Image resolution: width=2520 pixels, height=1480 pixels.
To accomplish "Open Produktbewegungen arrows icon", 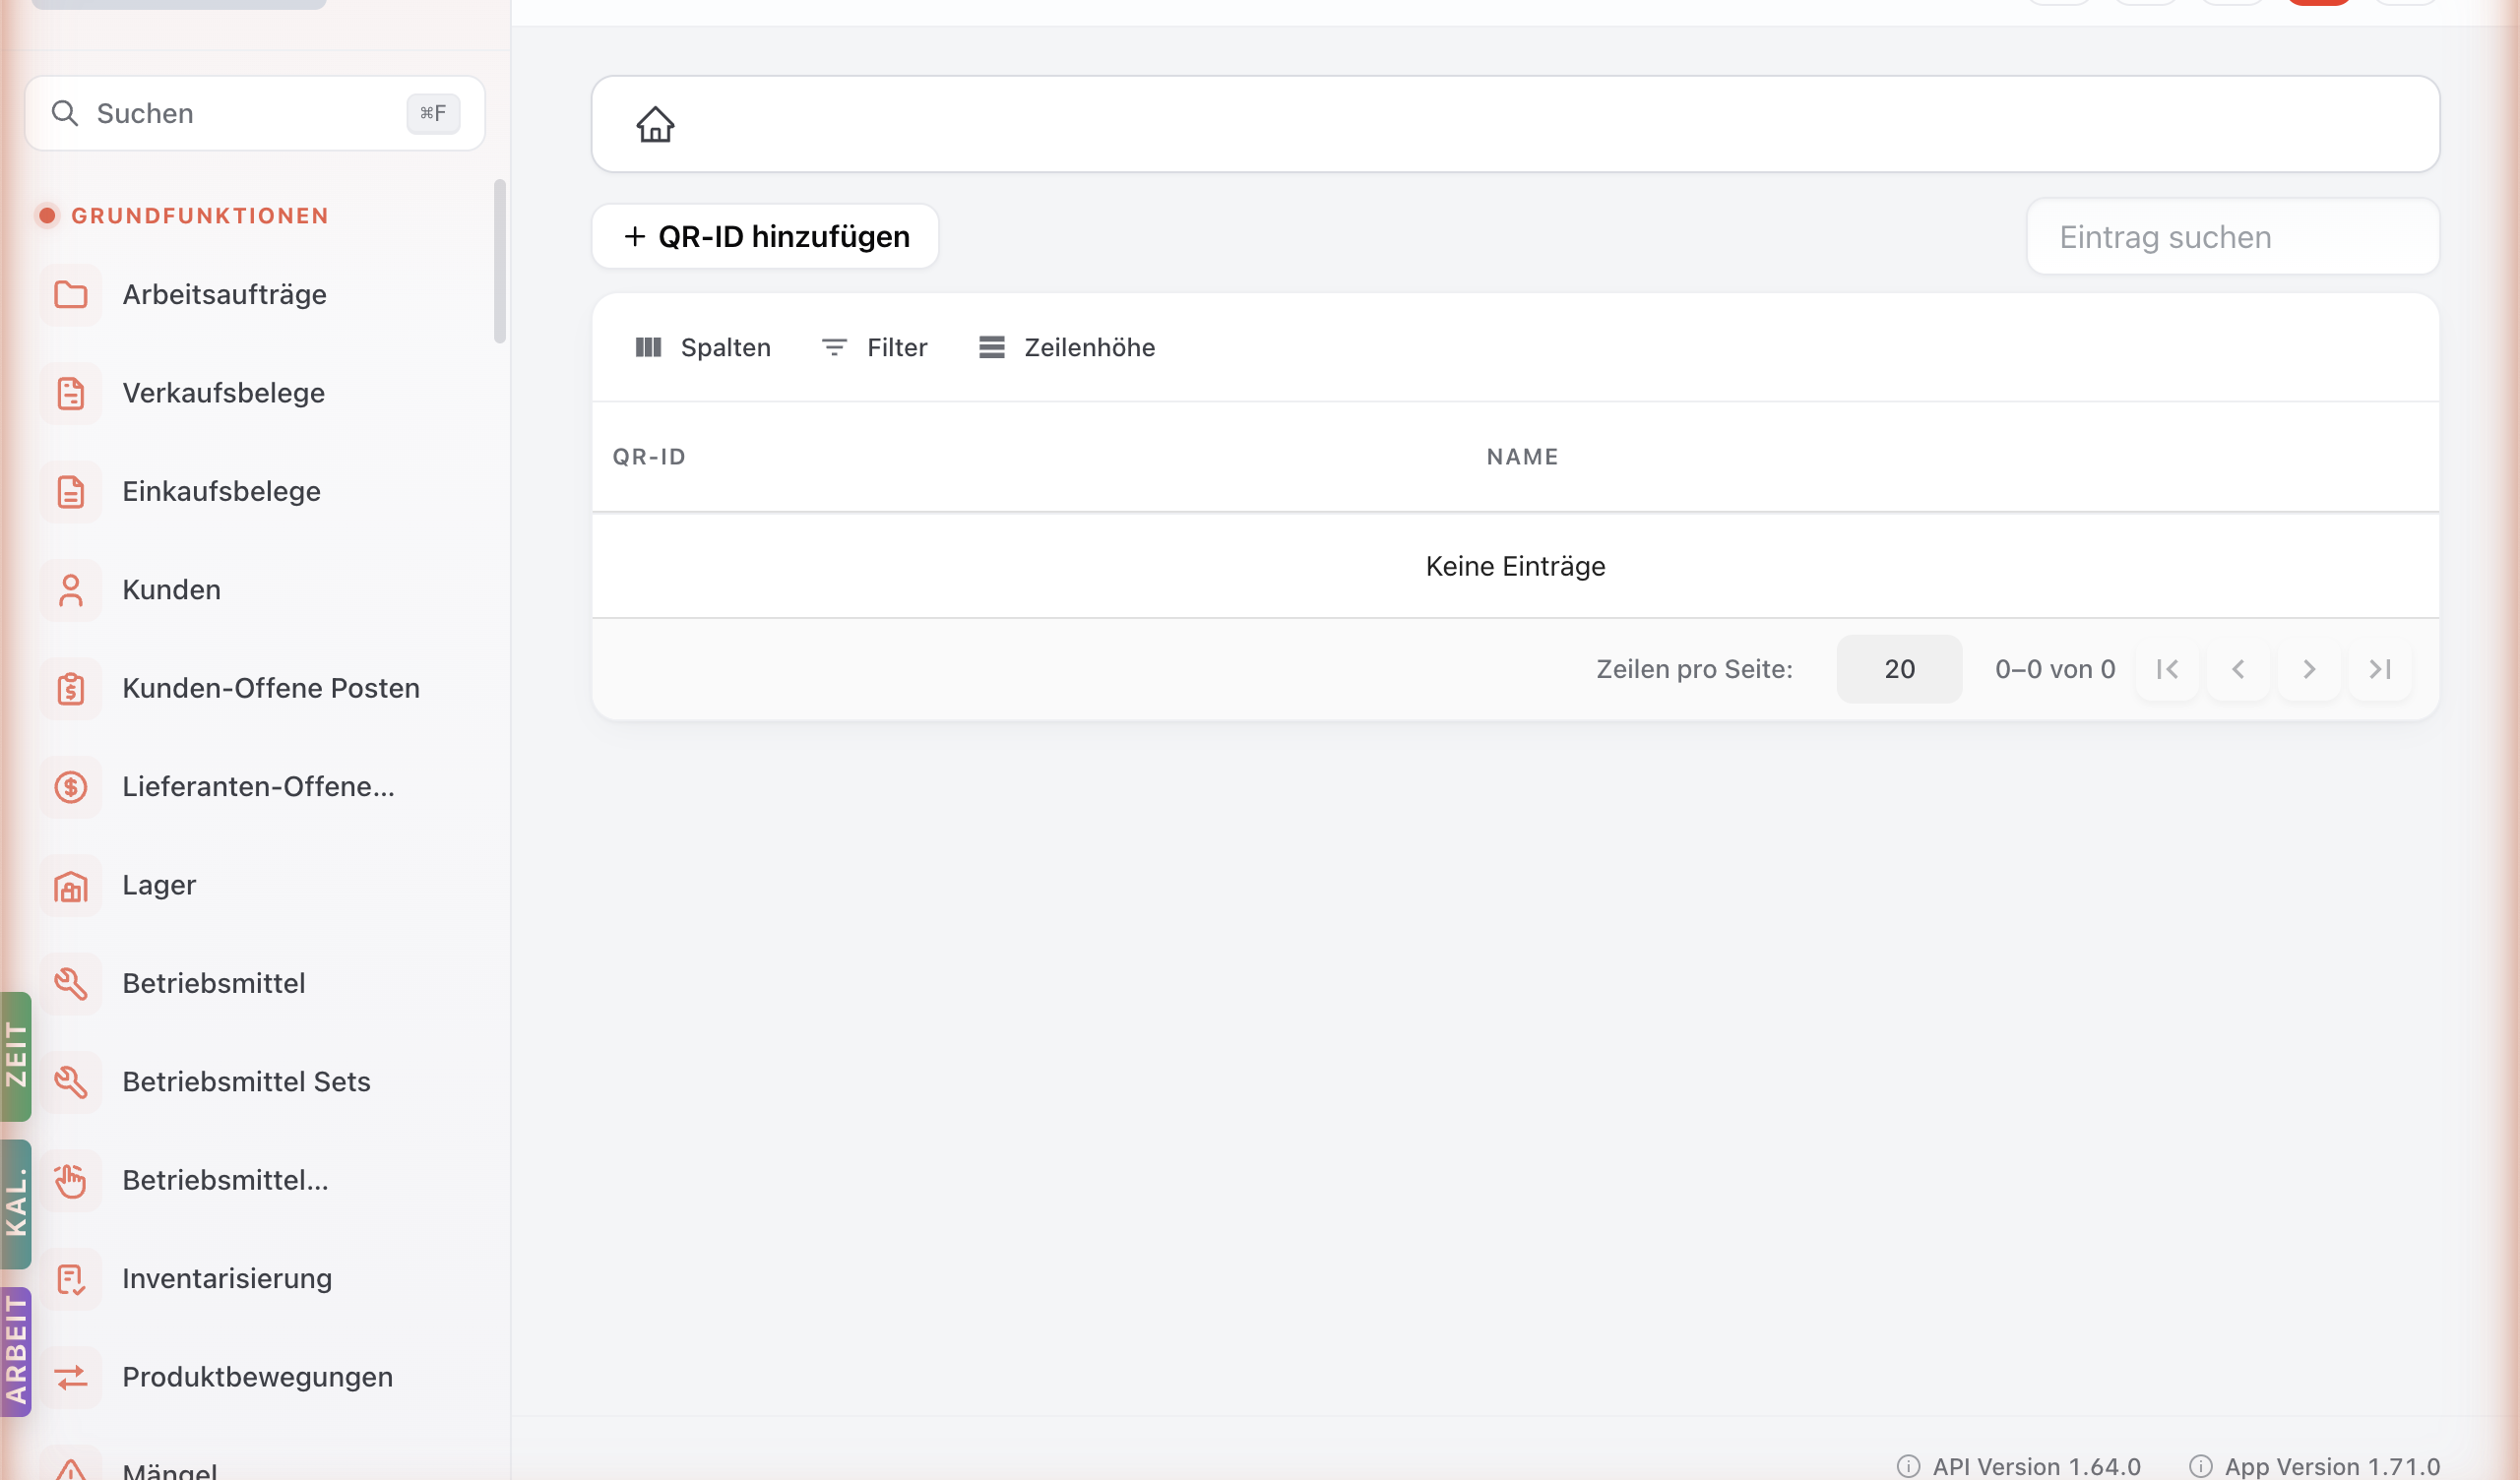I will click(x=71, y=1377).
